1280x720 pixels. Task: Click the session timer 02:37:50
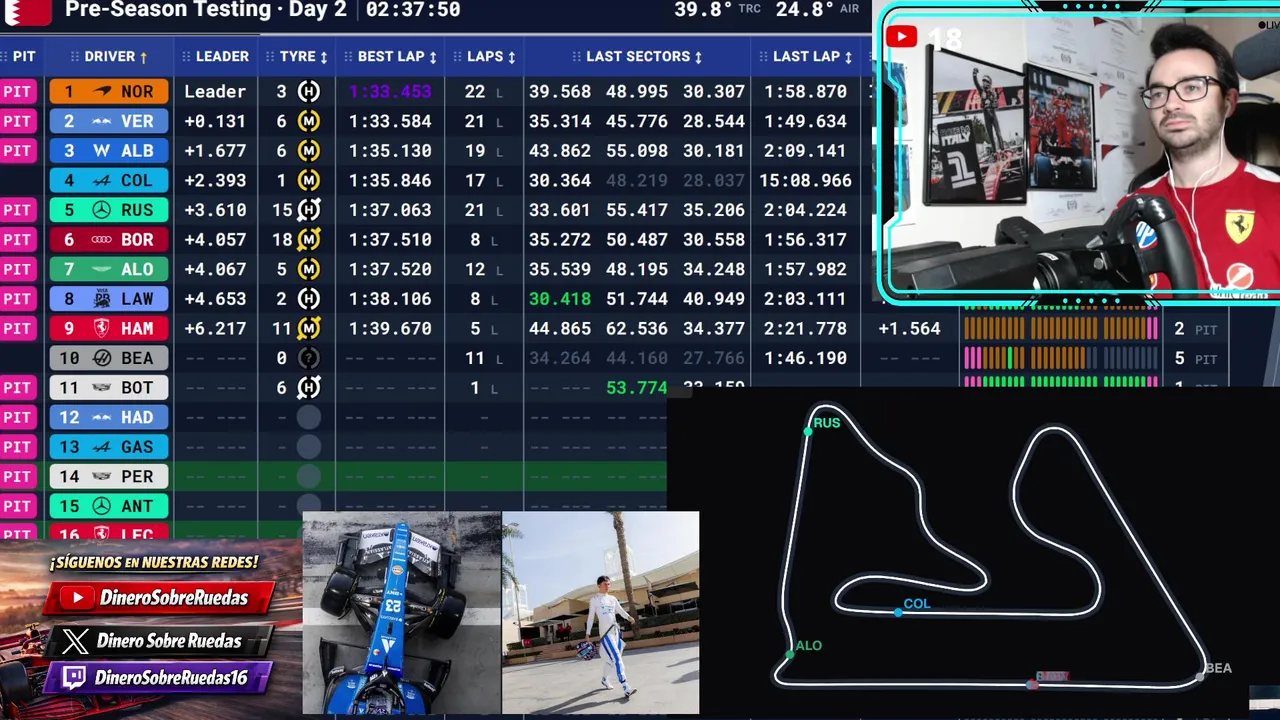coord(413,10)
